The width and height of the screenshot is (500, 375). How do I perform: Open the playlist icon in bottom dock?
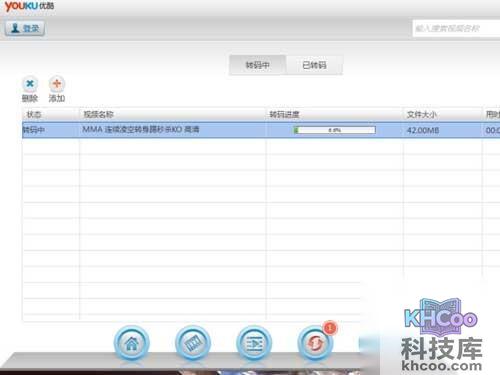[254, 343]
